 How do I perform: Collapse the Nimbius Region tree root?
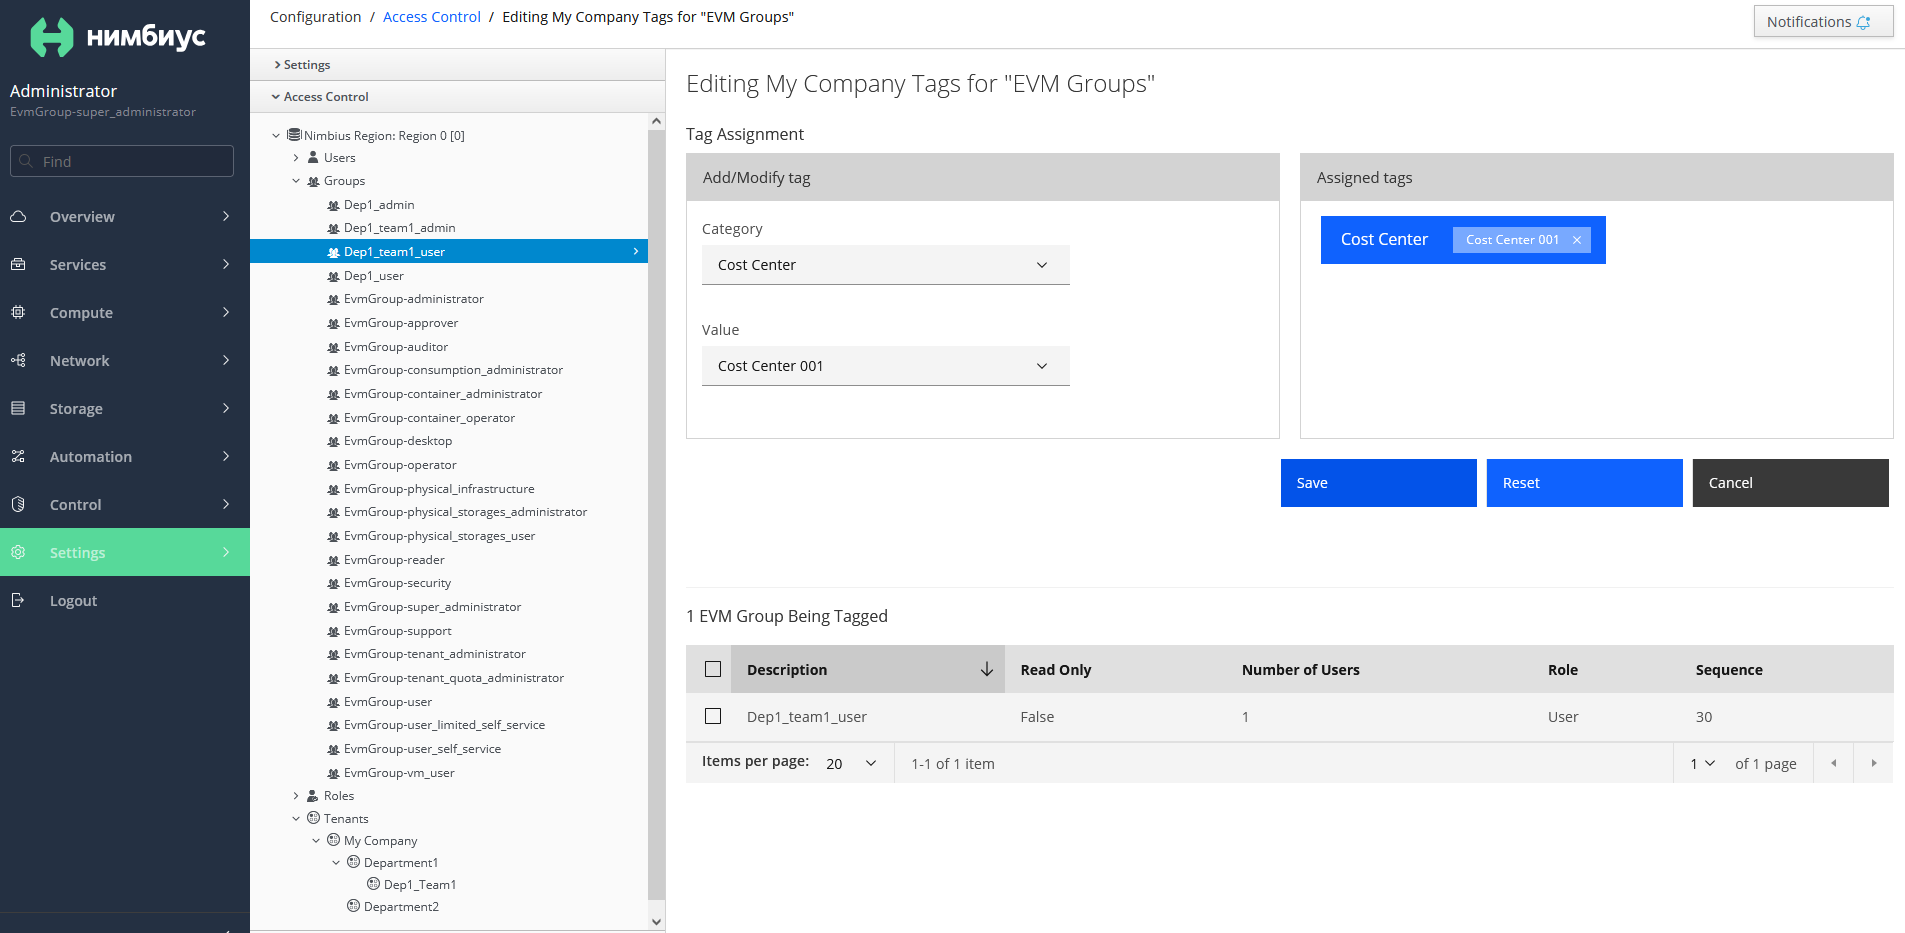coord(276,135)
